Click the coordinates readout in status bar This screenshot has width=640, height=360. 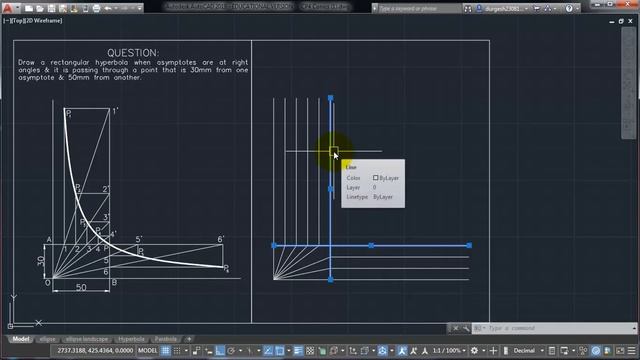(x=95, y=351)
